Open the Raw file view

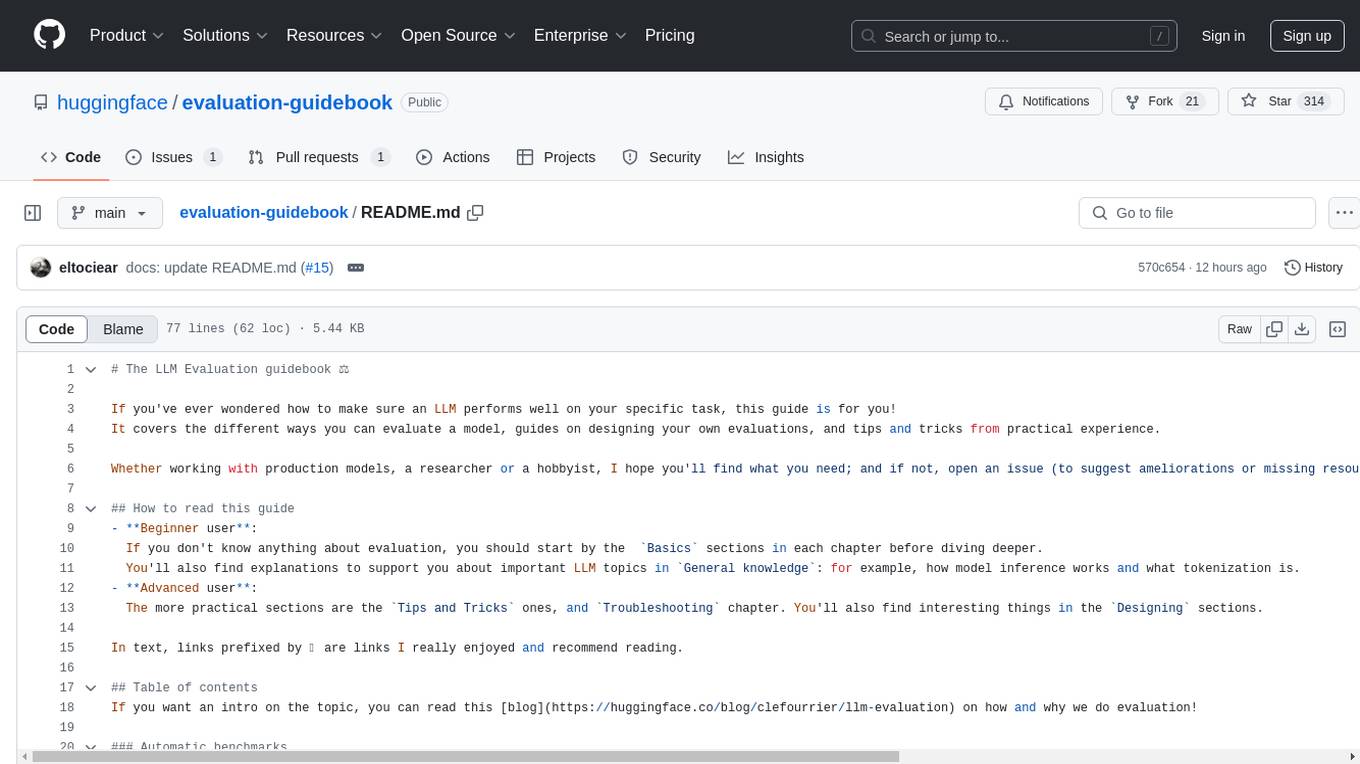coord(1239,329)
